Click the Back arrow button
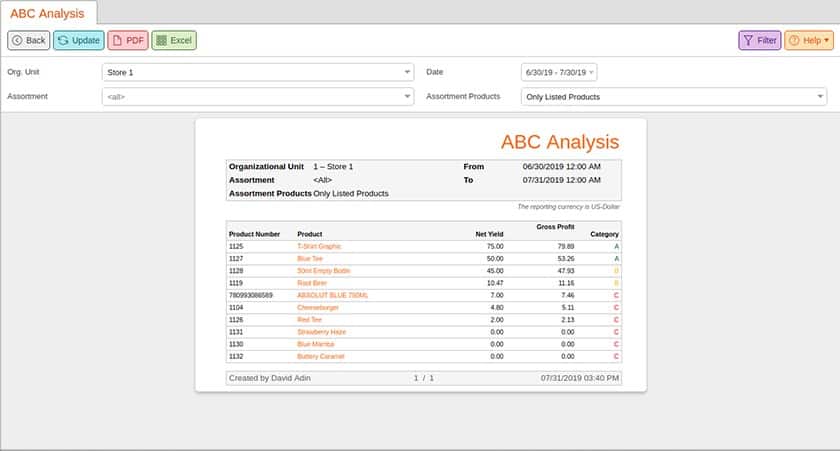 (x=29, y=41)
